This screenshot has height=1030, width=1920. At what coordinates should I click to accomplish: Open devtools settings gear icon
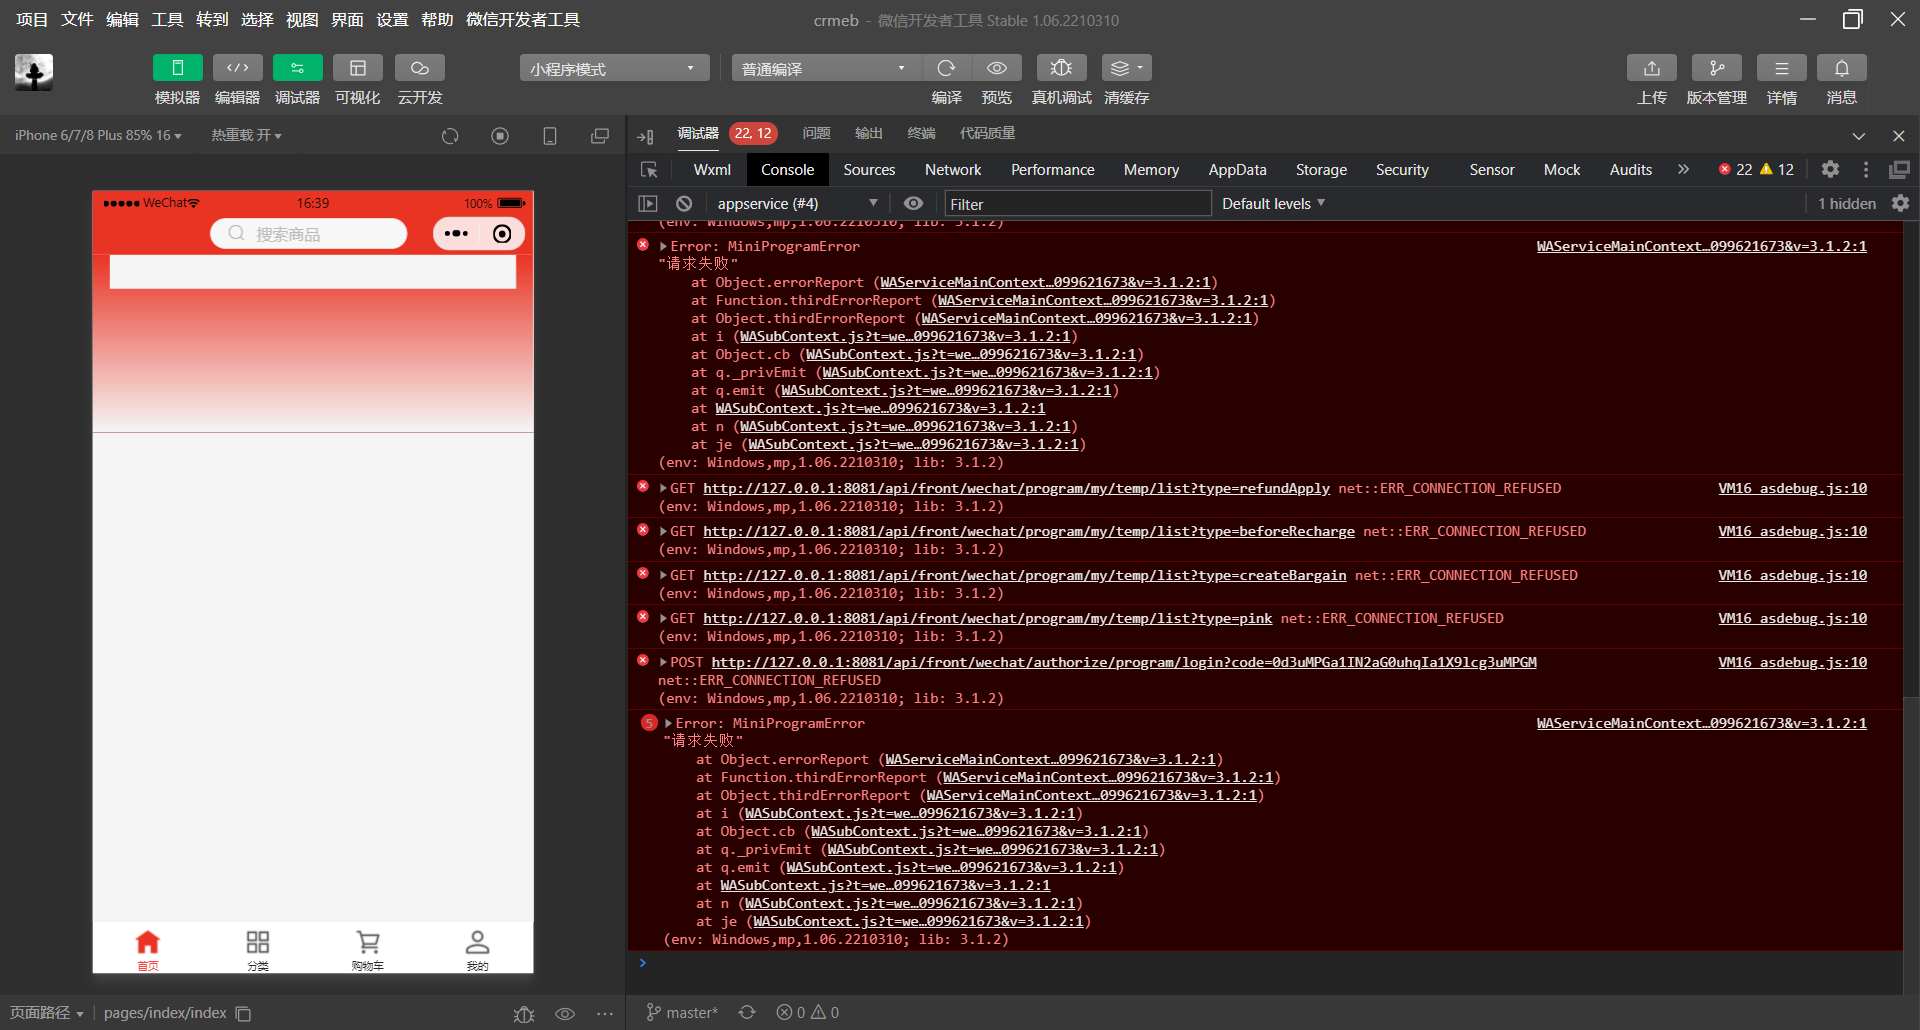pos(1830,169)
